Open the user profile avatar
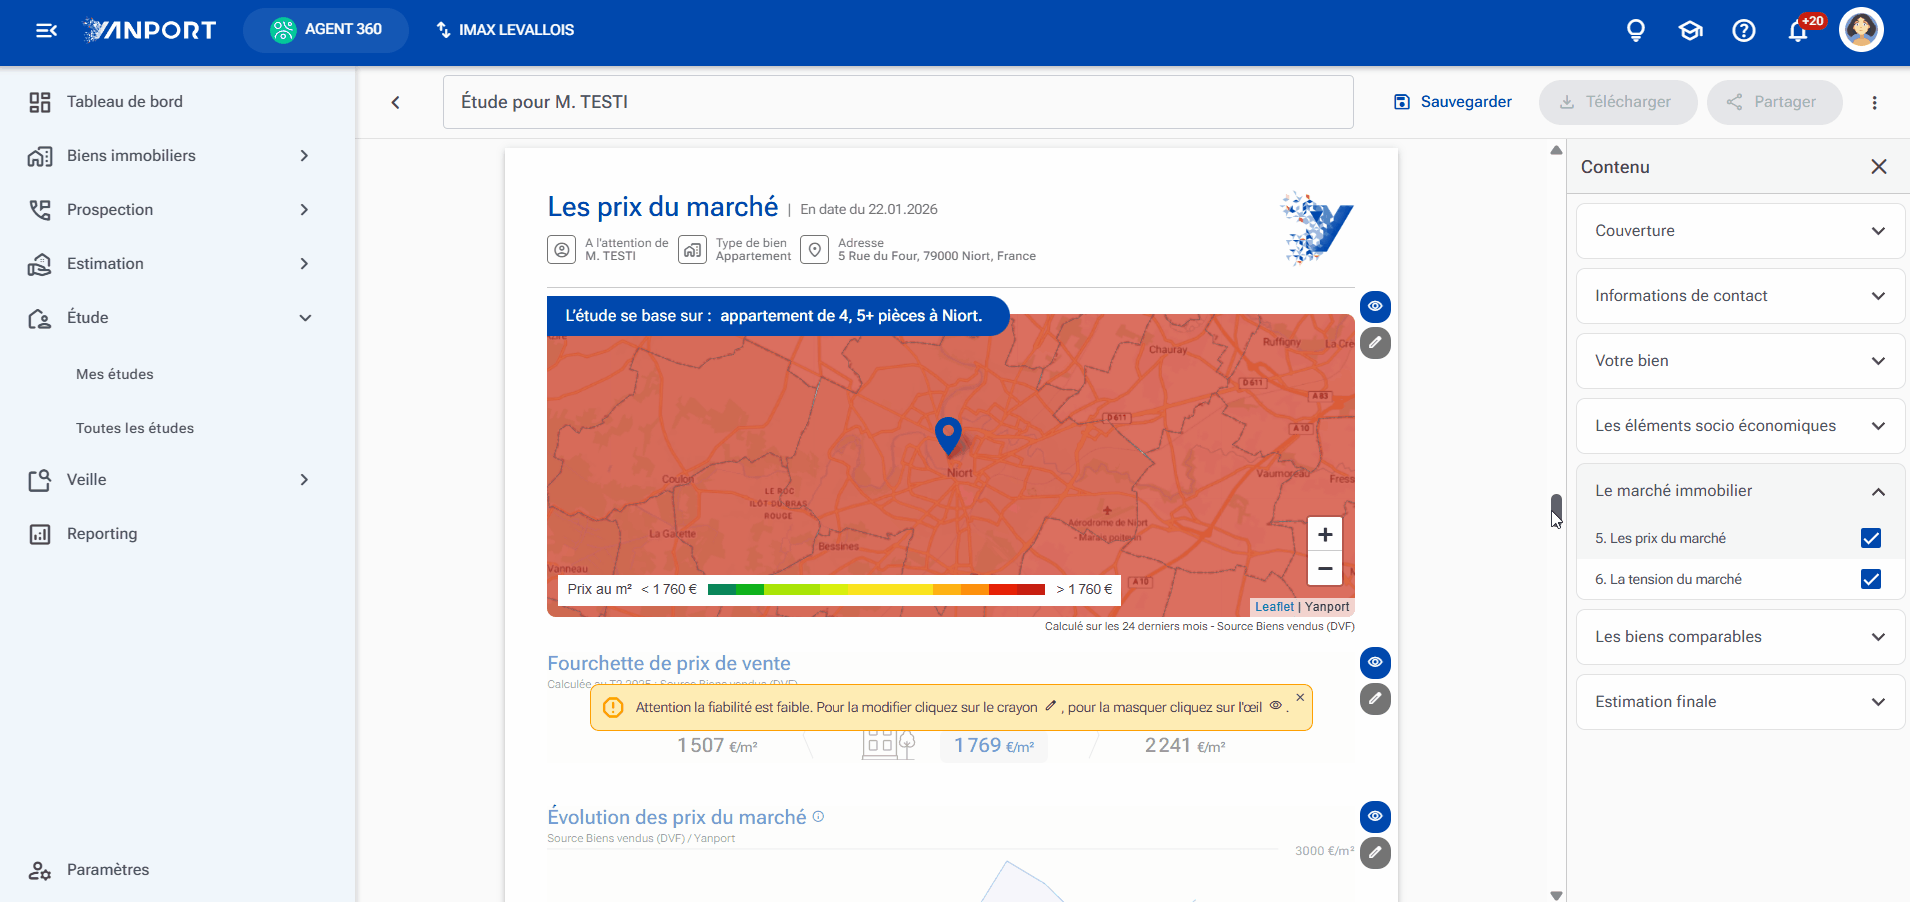Image resolution: width=1910 pixels, height=902 pixels. click(1861, 29)
